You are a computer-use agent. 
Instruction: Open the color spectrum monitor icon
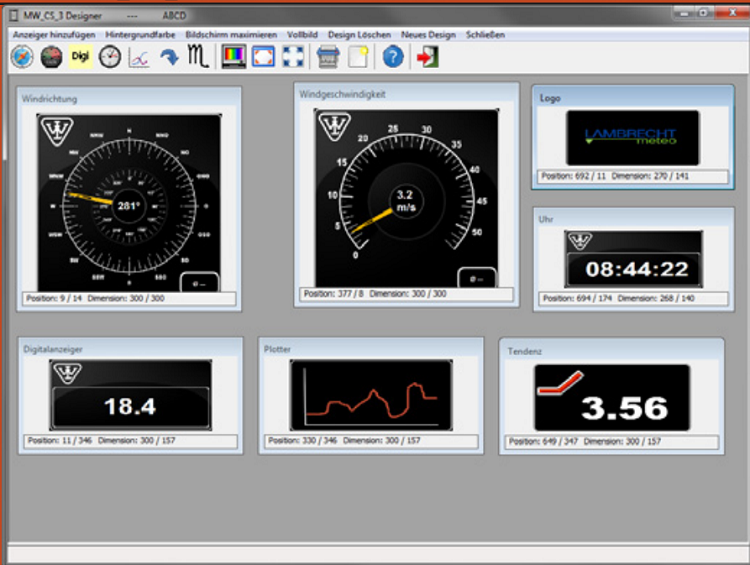[233, 57]
